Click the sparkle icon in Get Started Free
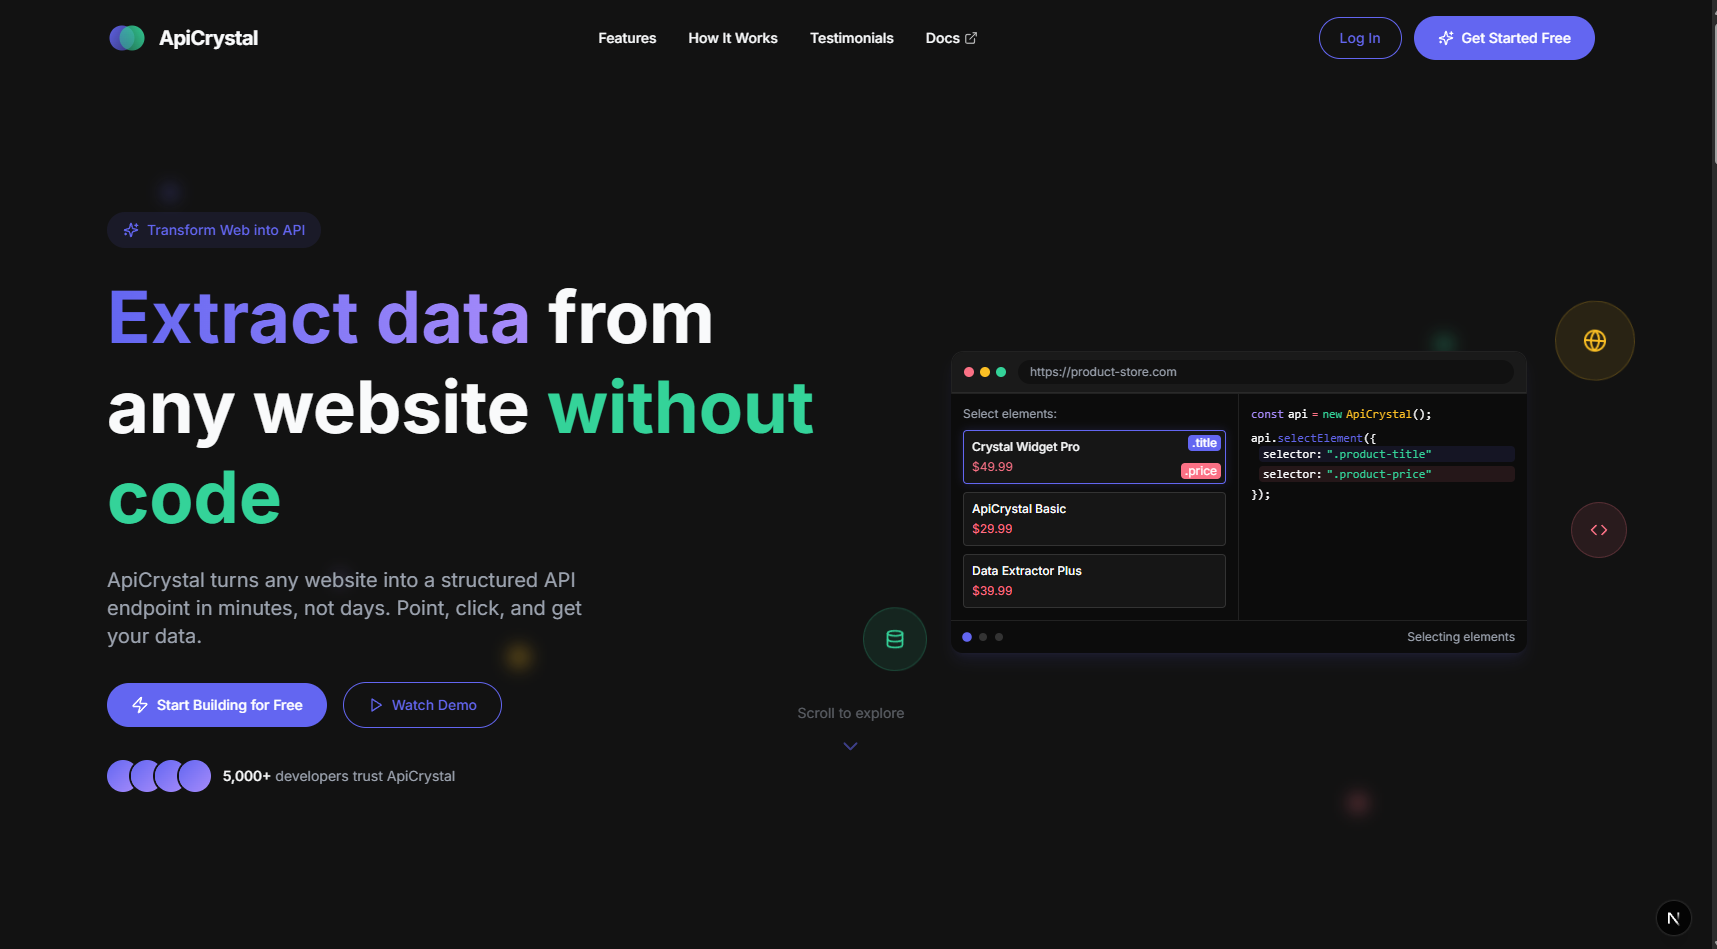This screenshot has height=949, width=1717. coord(1446,38)
